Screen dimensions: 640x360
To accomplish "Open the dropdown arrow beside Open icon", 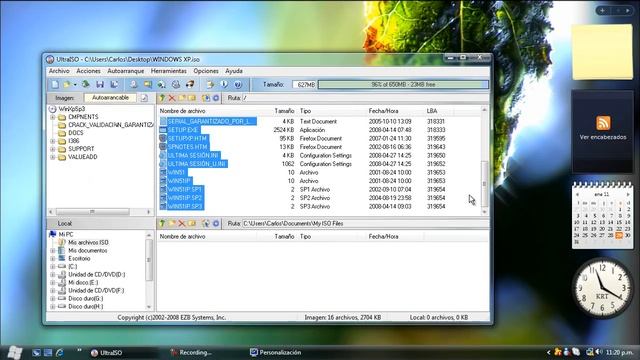I will 75,85.
